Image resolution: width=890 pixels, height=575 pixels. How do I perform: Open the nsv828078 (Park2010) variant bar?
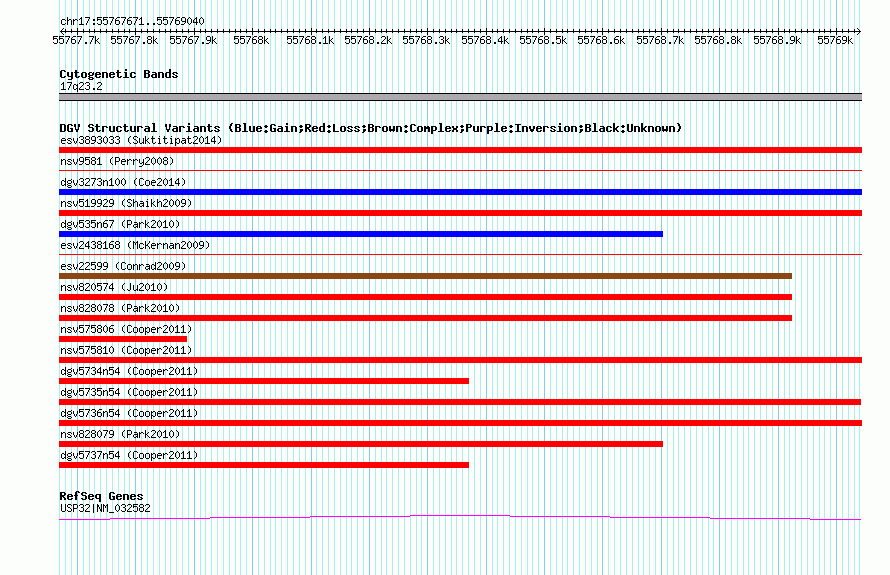pyautogui.click(x=425, y=318)
